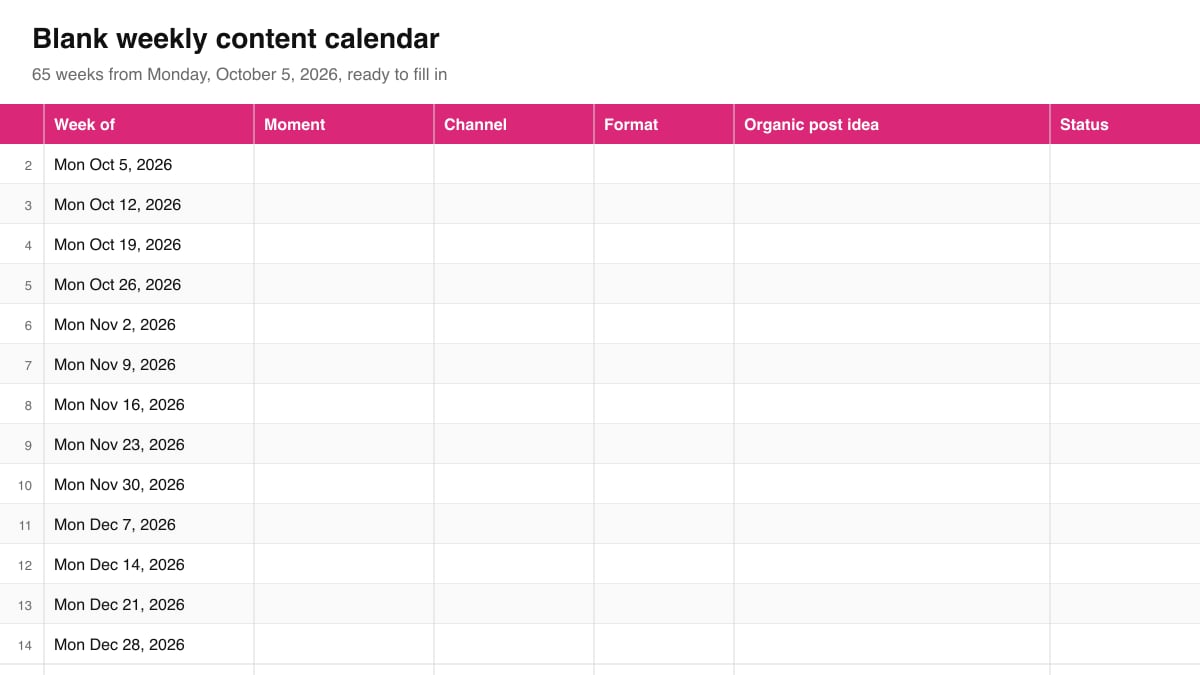The image size is (1200, 675).
Task: Click the '65 weeks from Monday' subtitle
Action: (240, 74)
